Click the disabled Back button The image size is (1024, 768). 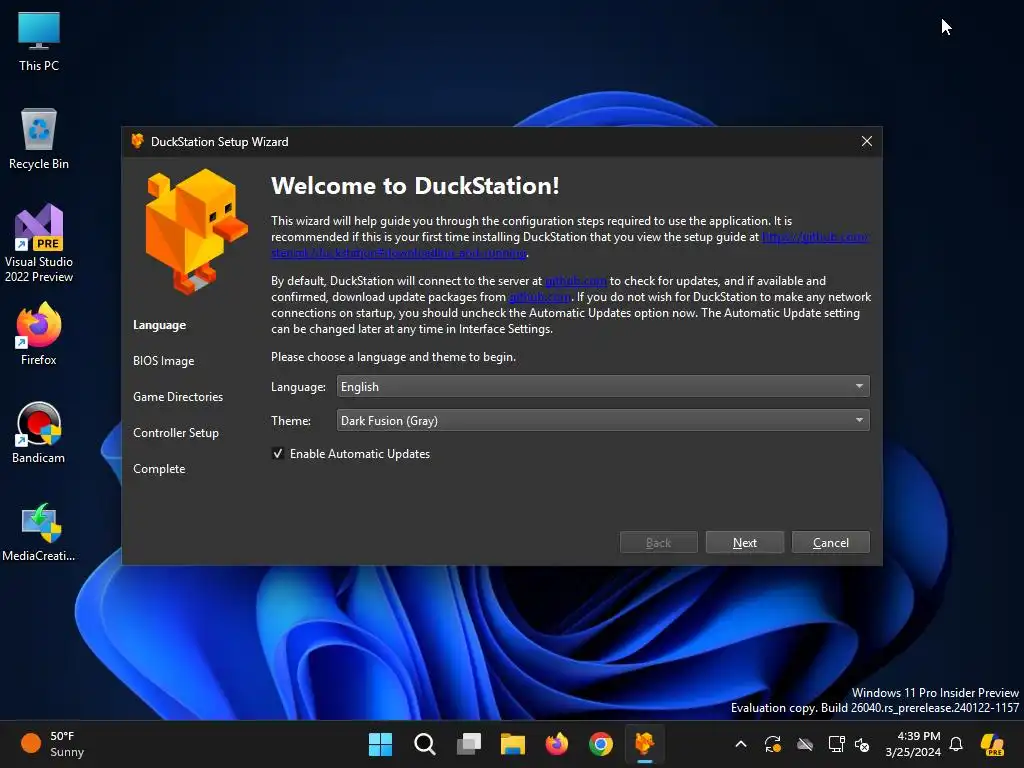[658, 543]
